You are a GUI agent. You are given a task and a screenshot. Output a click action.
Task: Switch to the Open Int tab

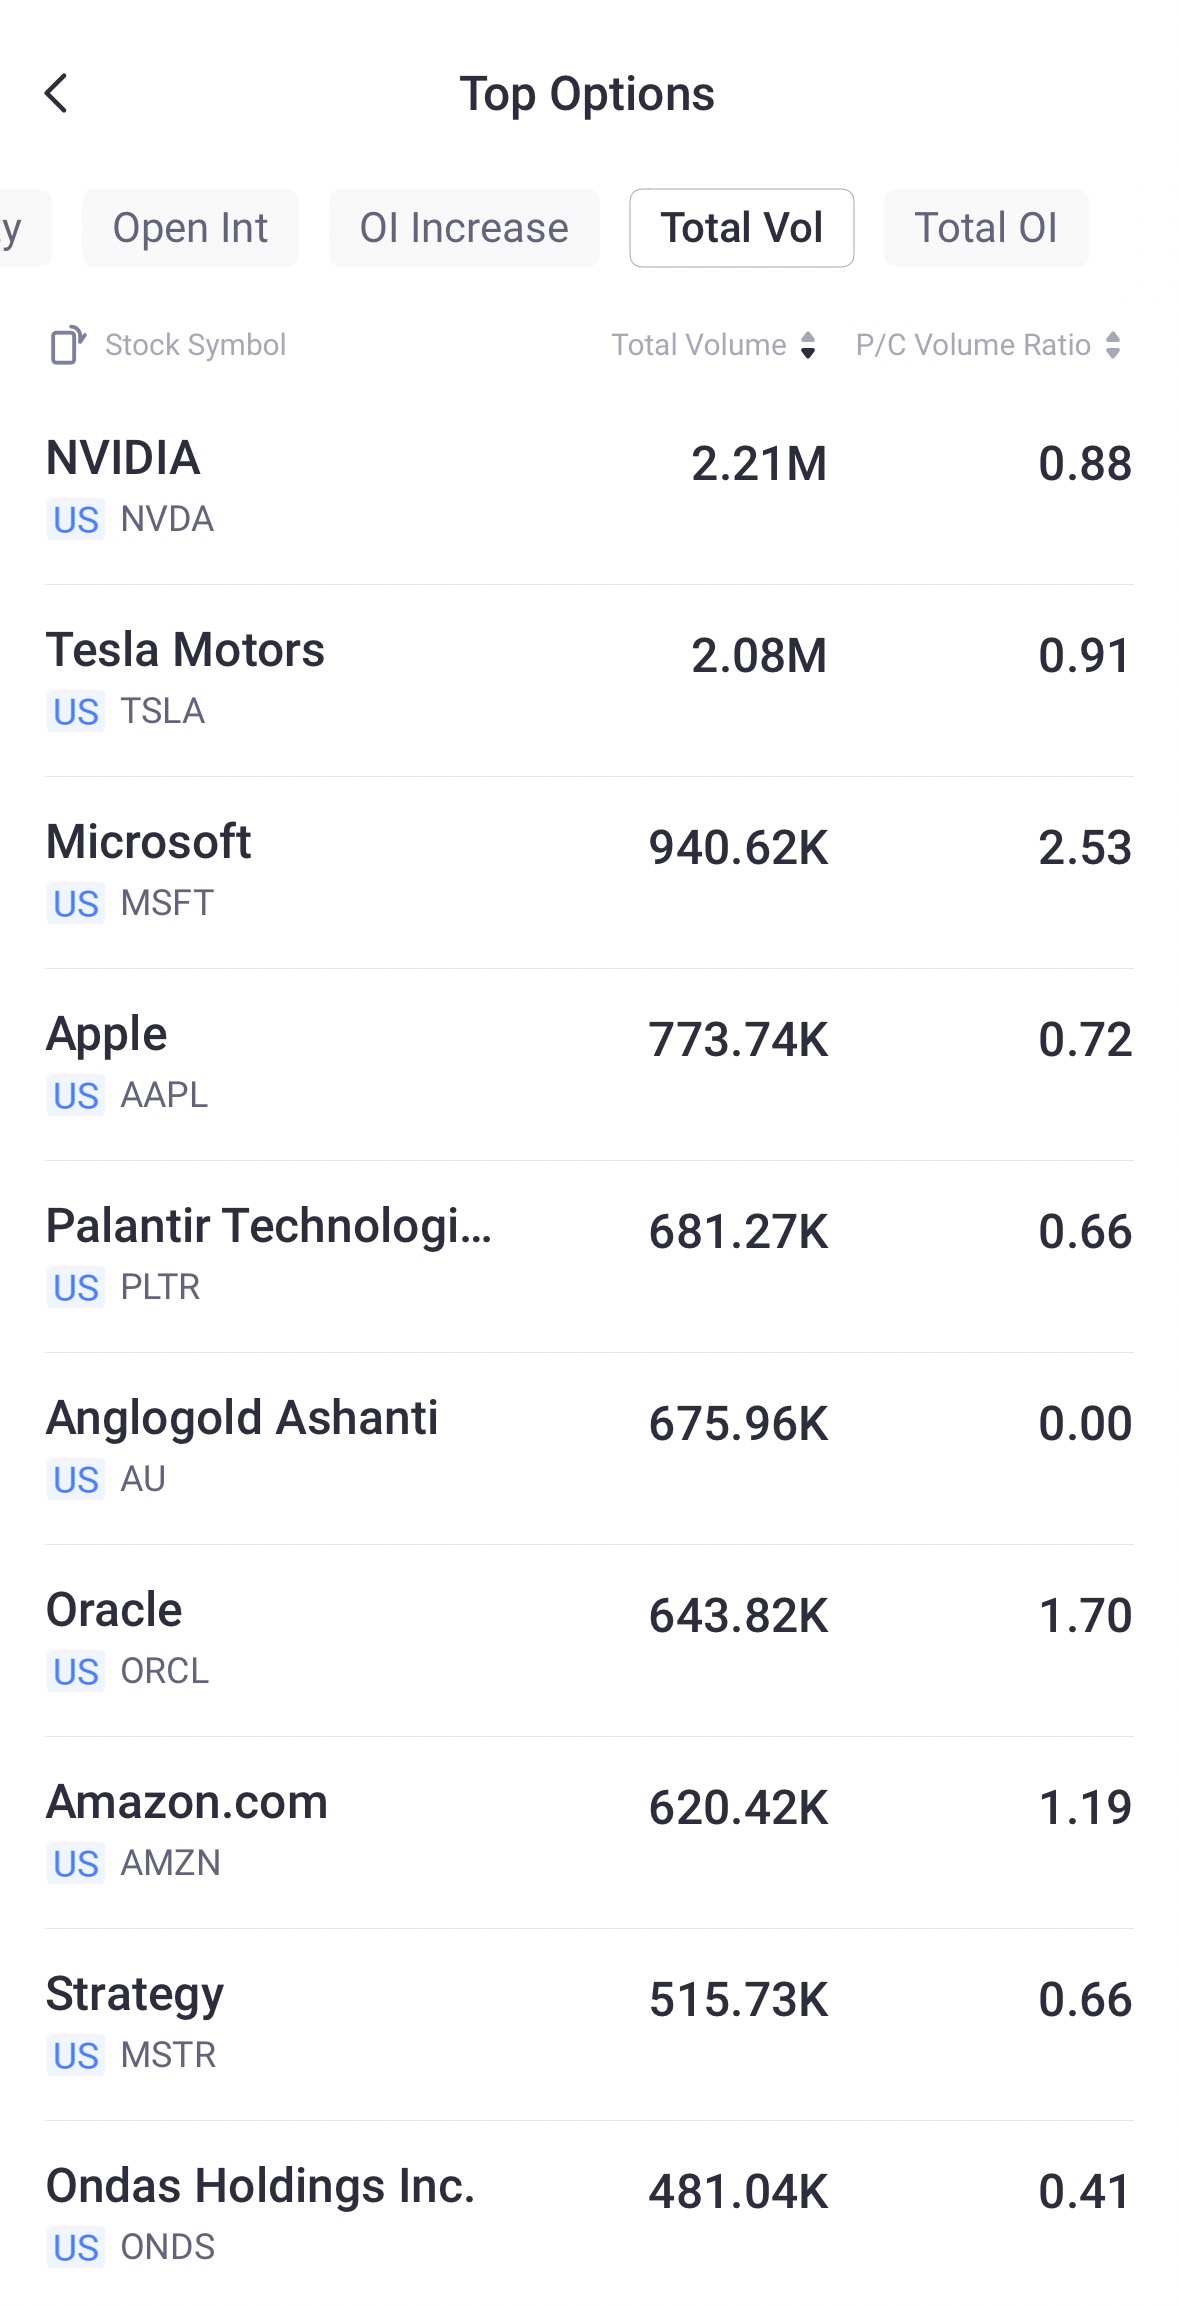coord(190,229)
